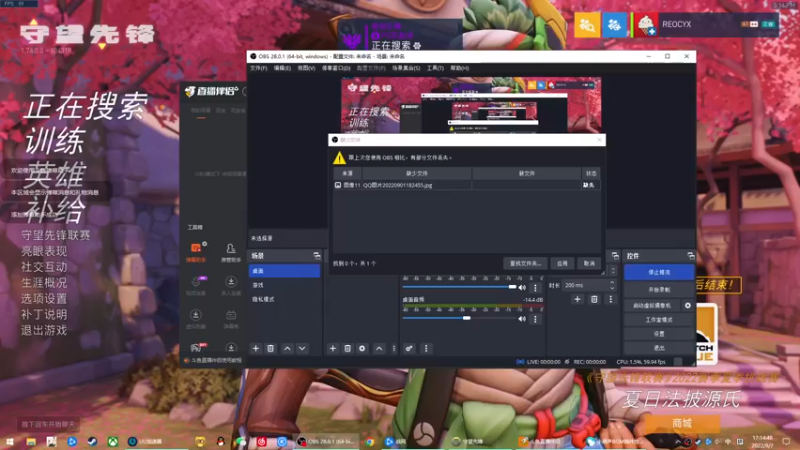
Task: Open the Windows Start menu
Action: (10, 441)
